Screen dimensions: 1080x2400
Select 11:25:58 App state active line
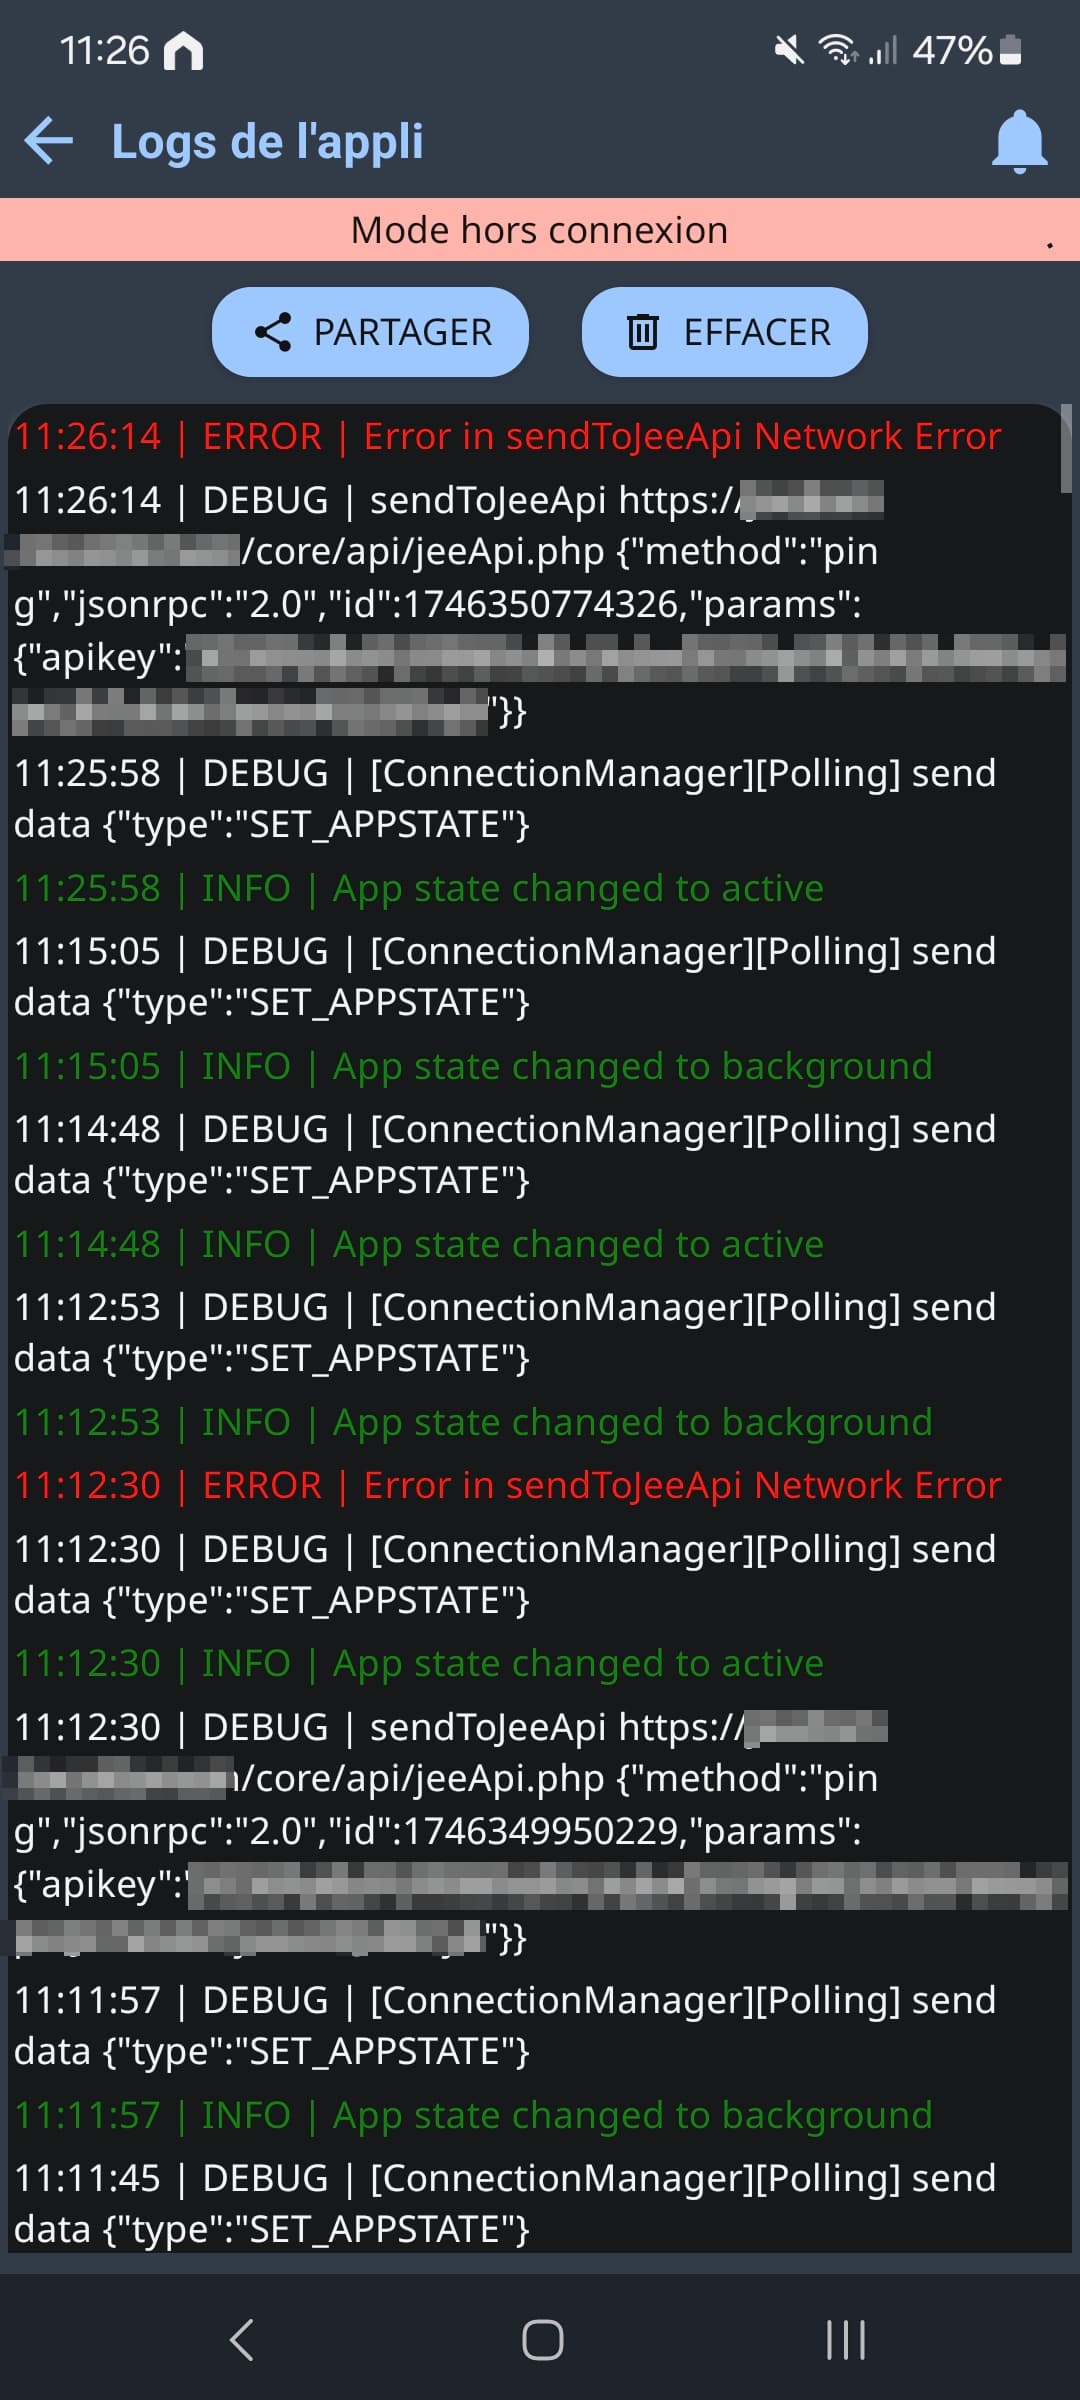coord(419,889)
